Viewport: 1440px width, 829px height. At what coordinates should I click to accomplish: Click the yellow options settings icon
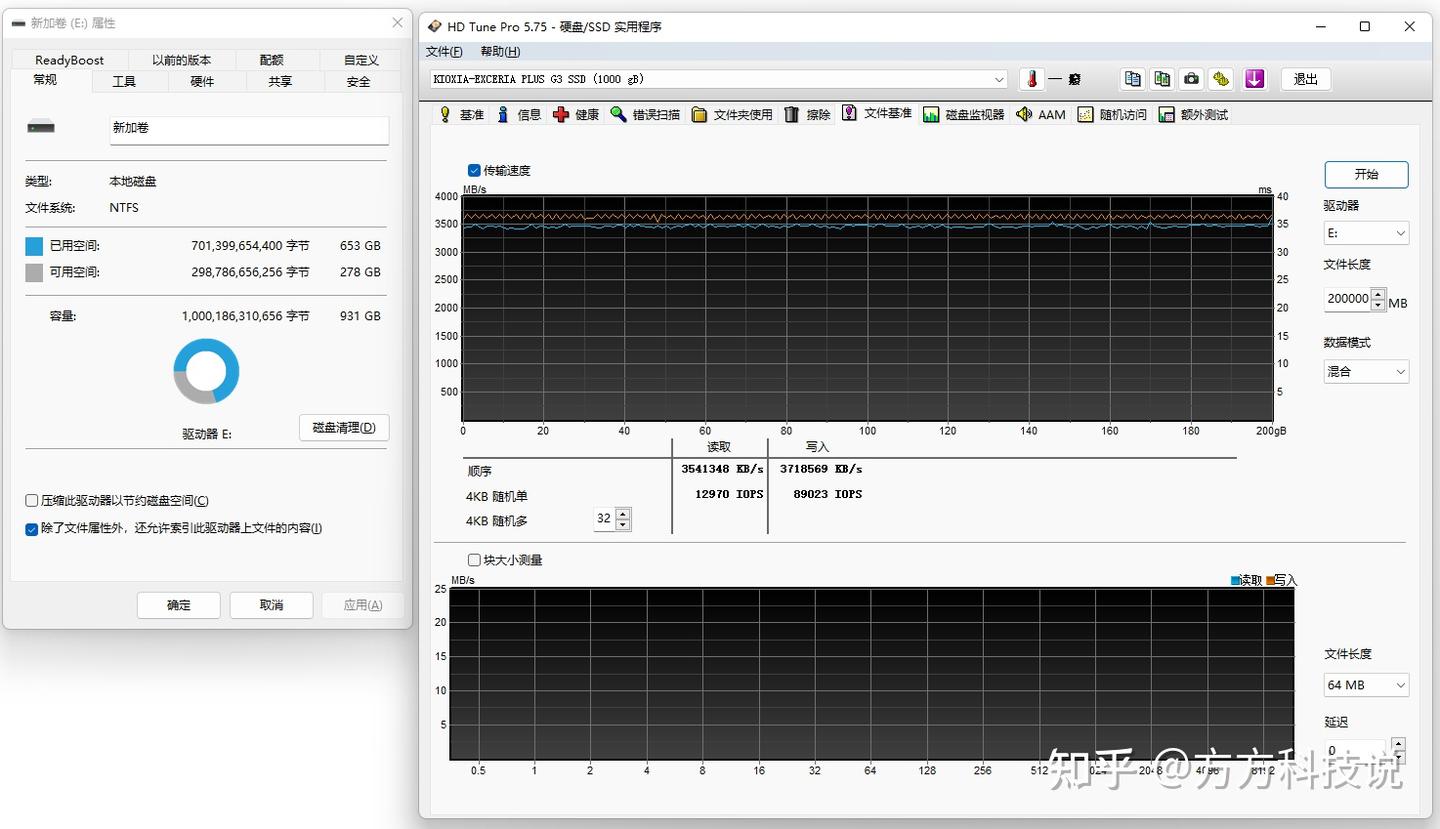(1221, 79)
